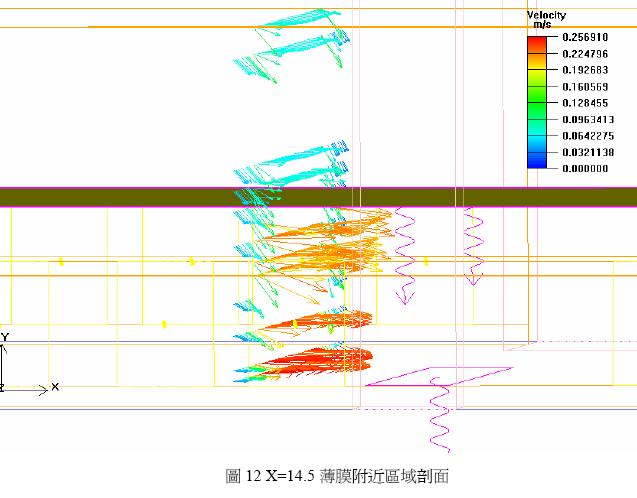The image size is (637, 498).
Task: Select the 0.0321138 legend value
Action: coord(588,153)
